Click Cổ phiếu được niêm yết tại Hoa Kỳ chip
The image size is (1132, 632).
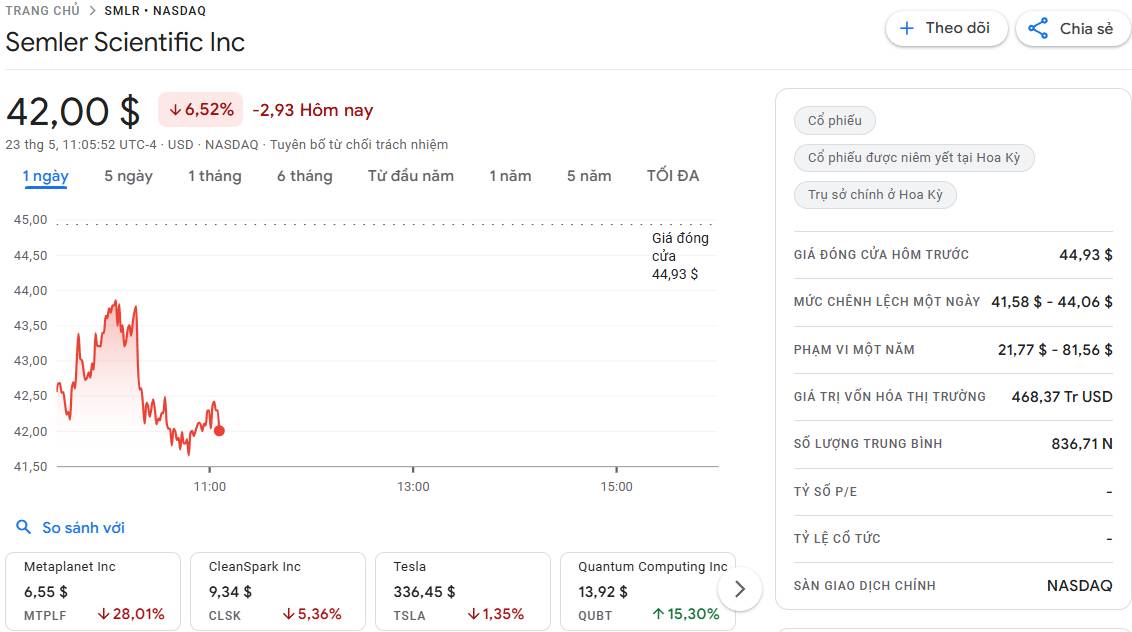914,157
